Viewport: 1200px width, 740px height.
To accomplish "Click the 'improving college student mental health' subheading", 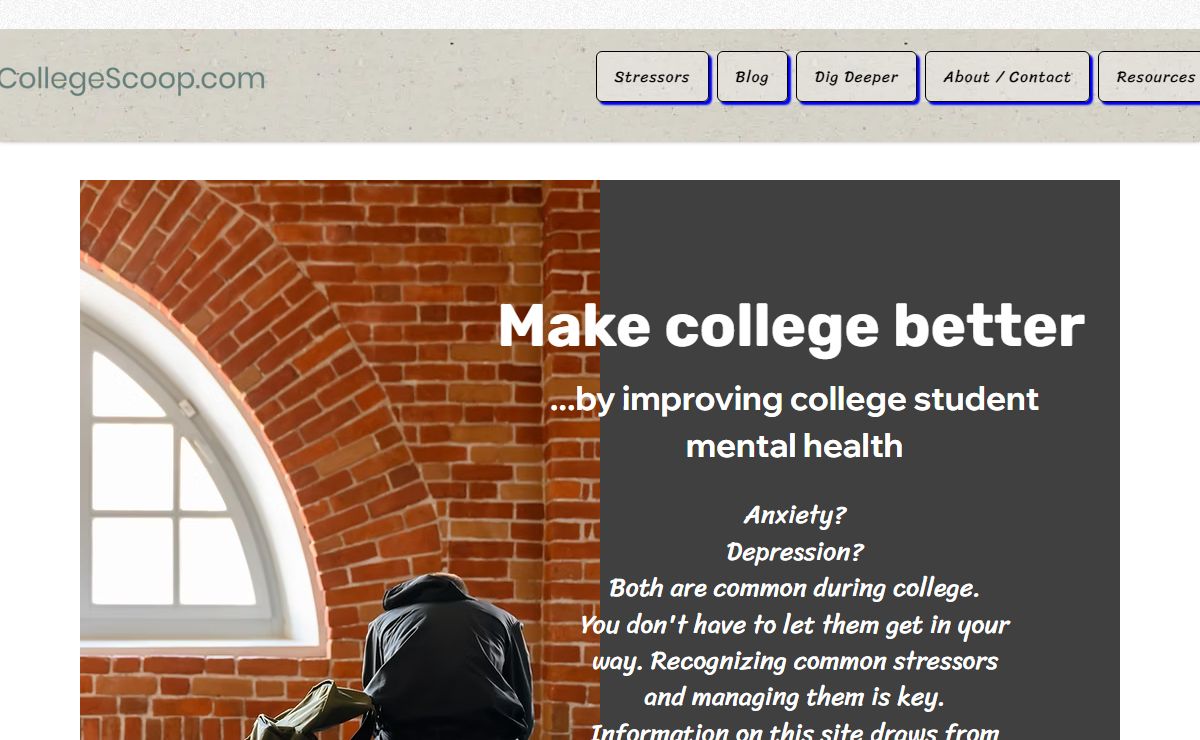I will [794, 422].
